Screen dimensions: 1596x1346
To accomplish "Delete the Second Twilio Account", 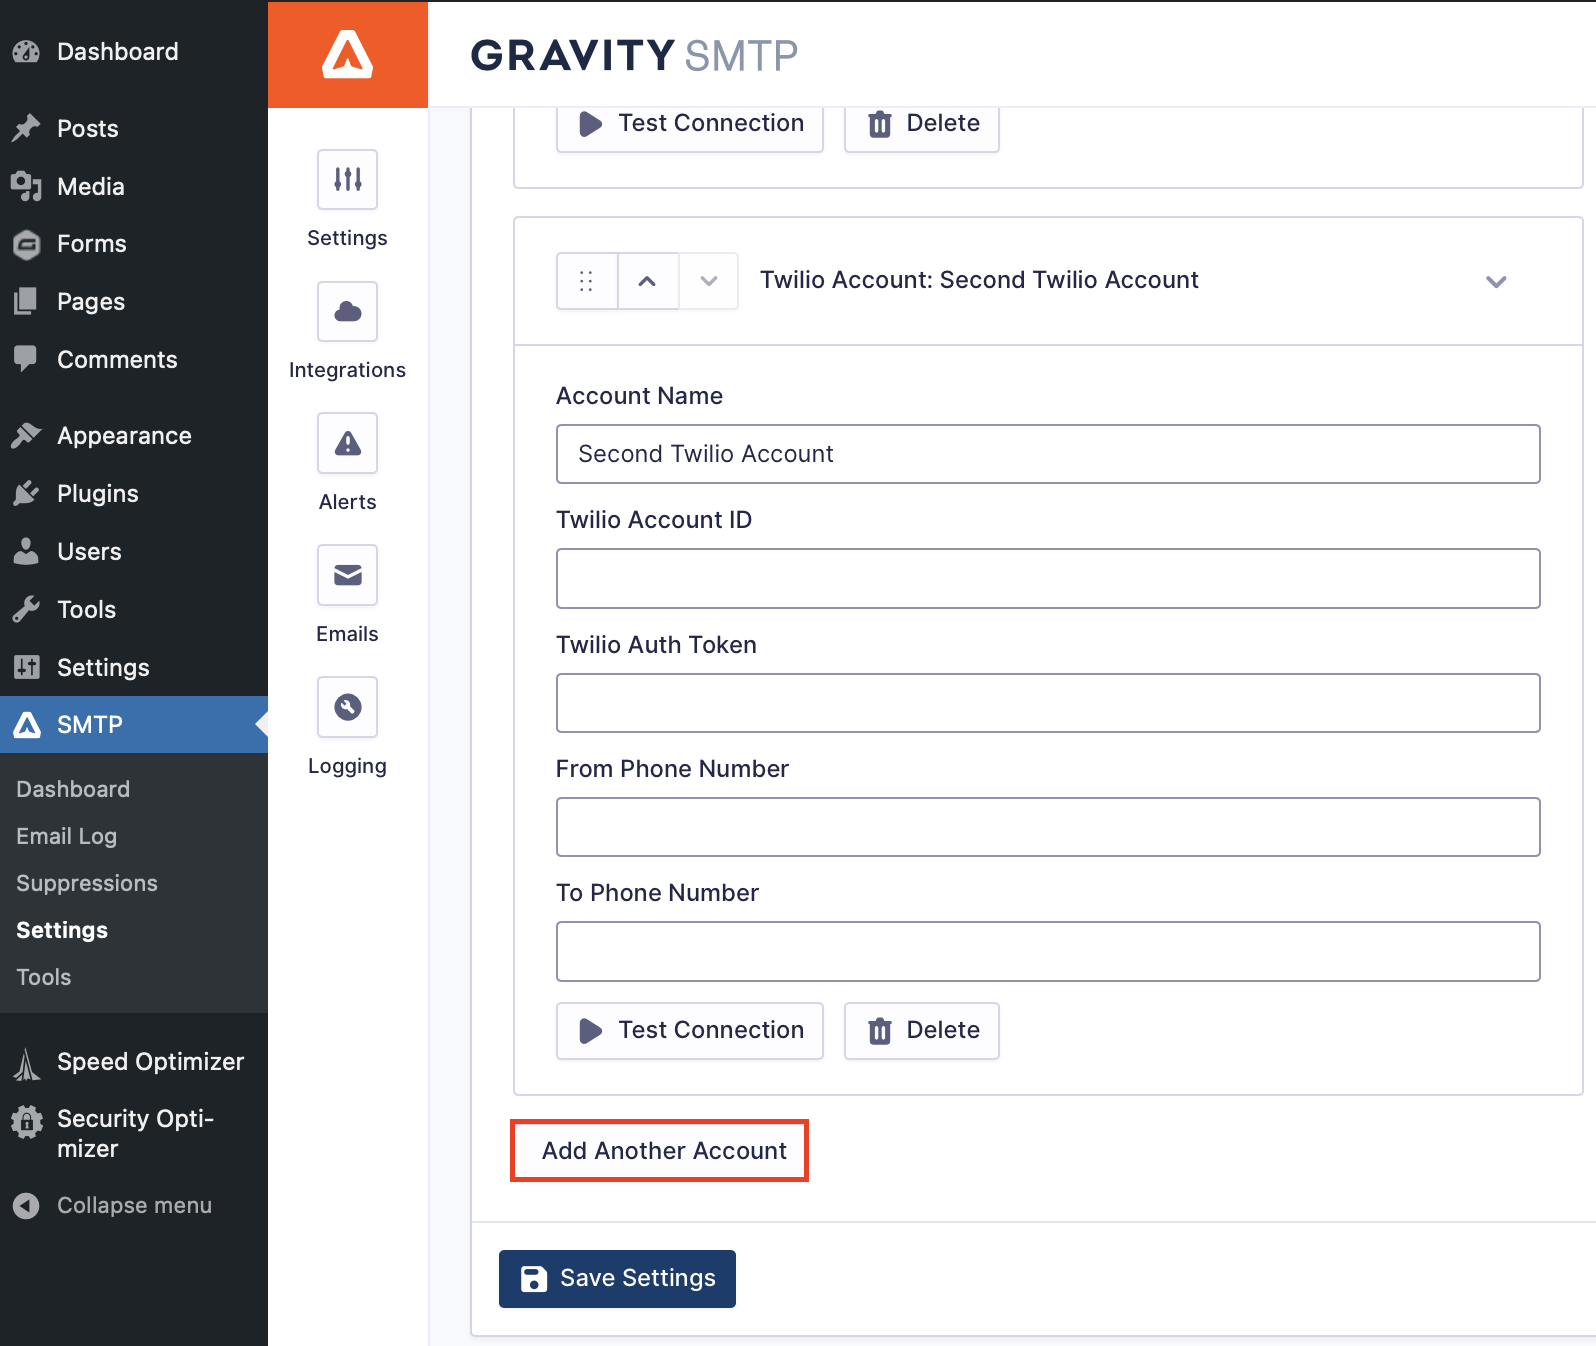I will [922, 1031].
